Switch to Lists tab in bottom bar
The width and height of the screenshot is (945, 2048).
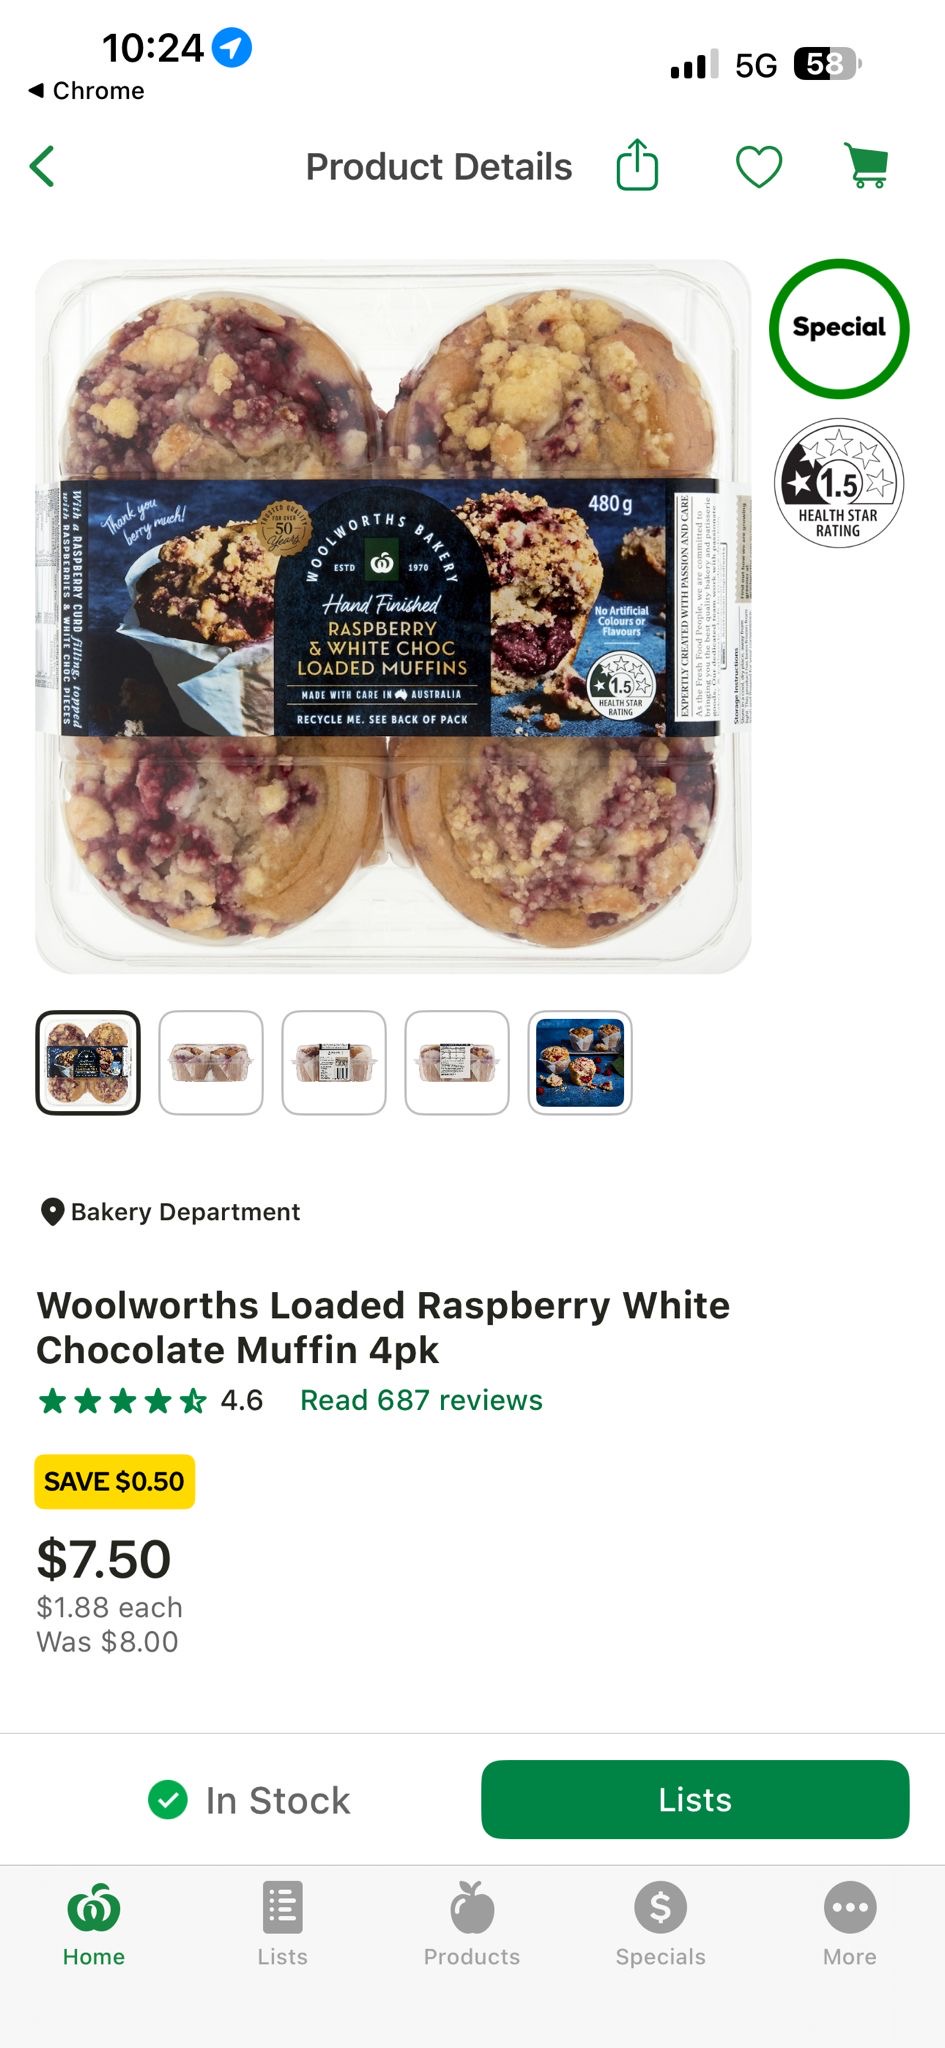coord(283,1925)
